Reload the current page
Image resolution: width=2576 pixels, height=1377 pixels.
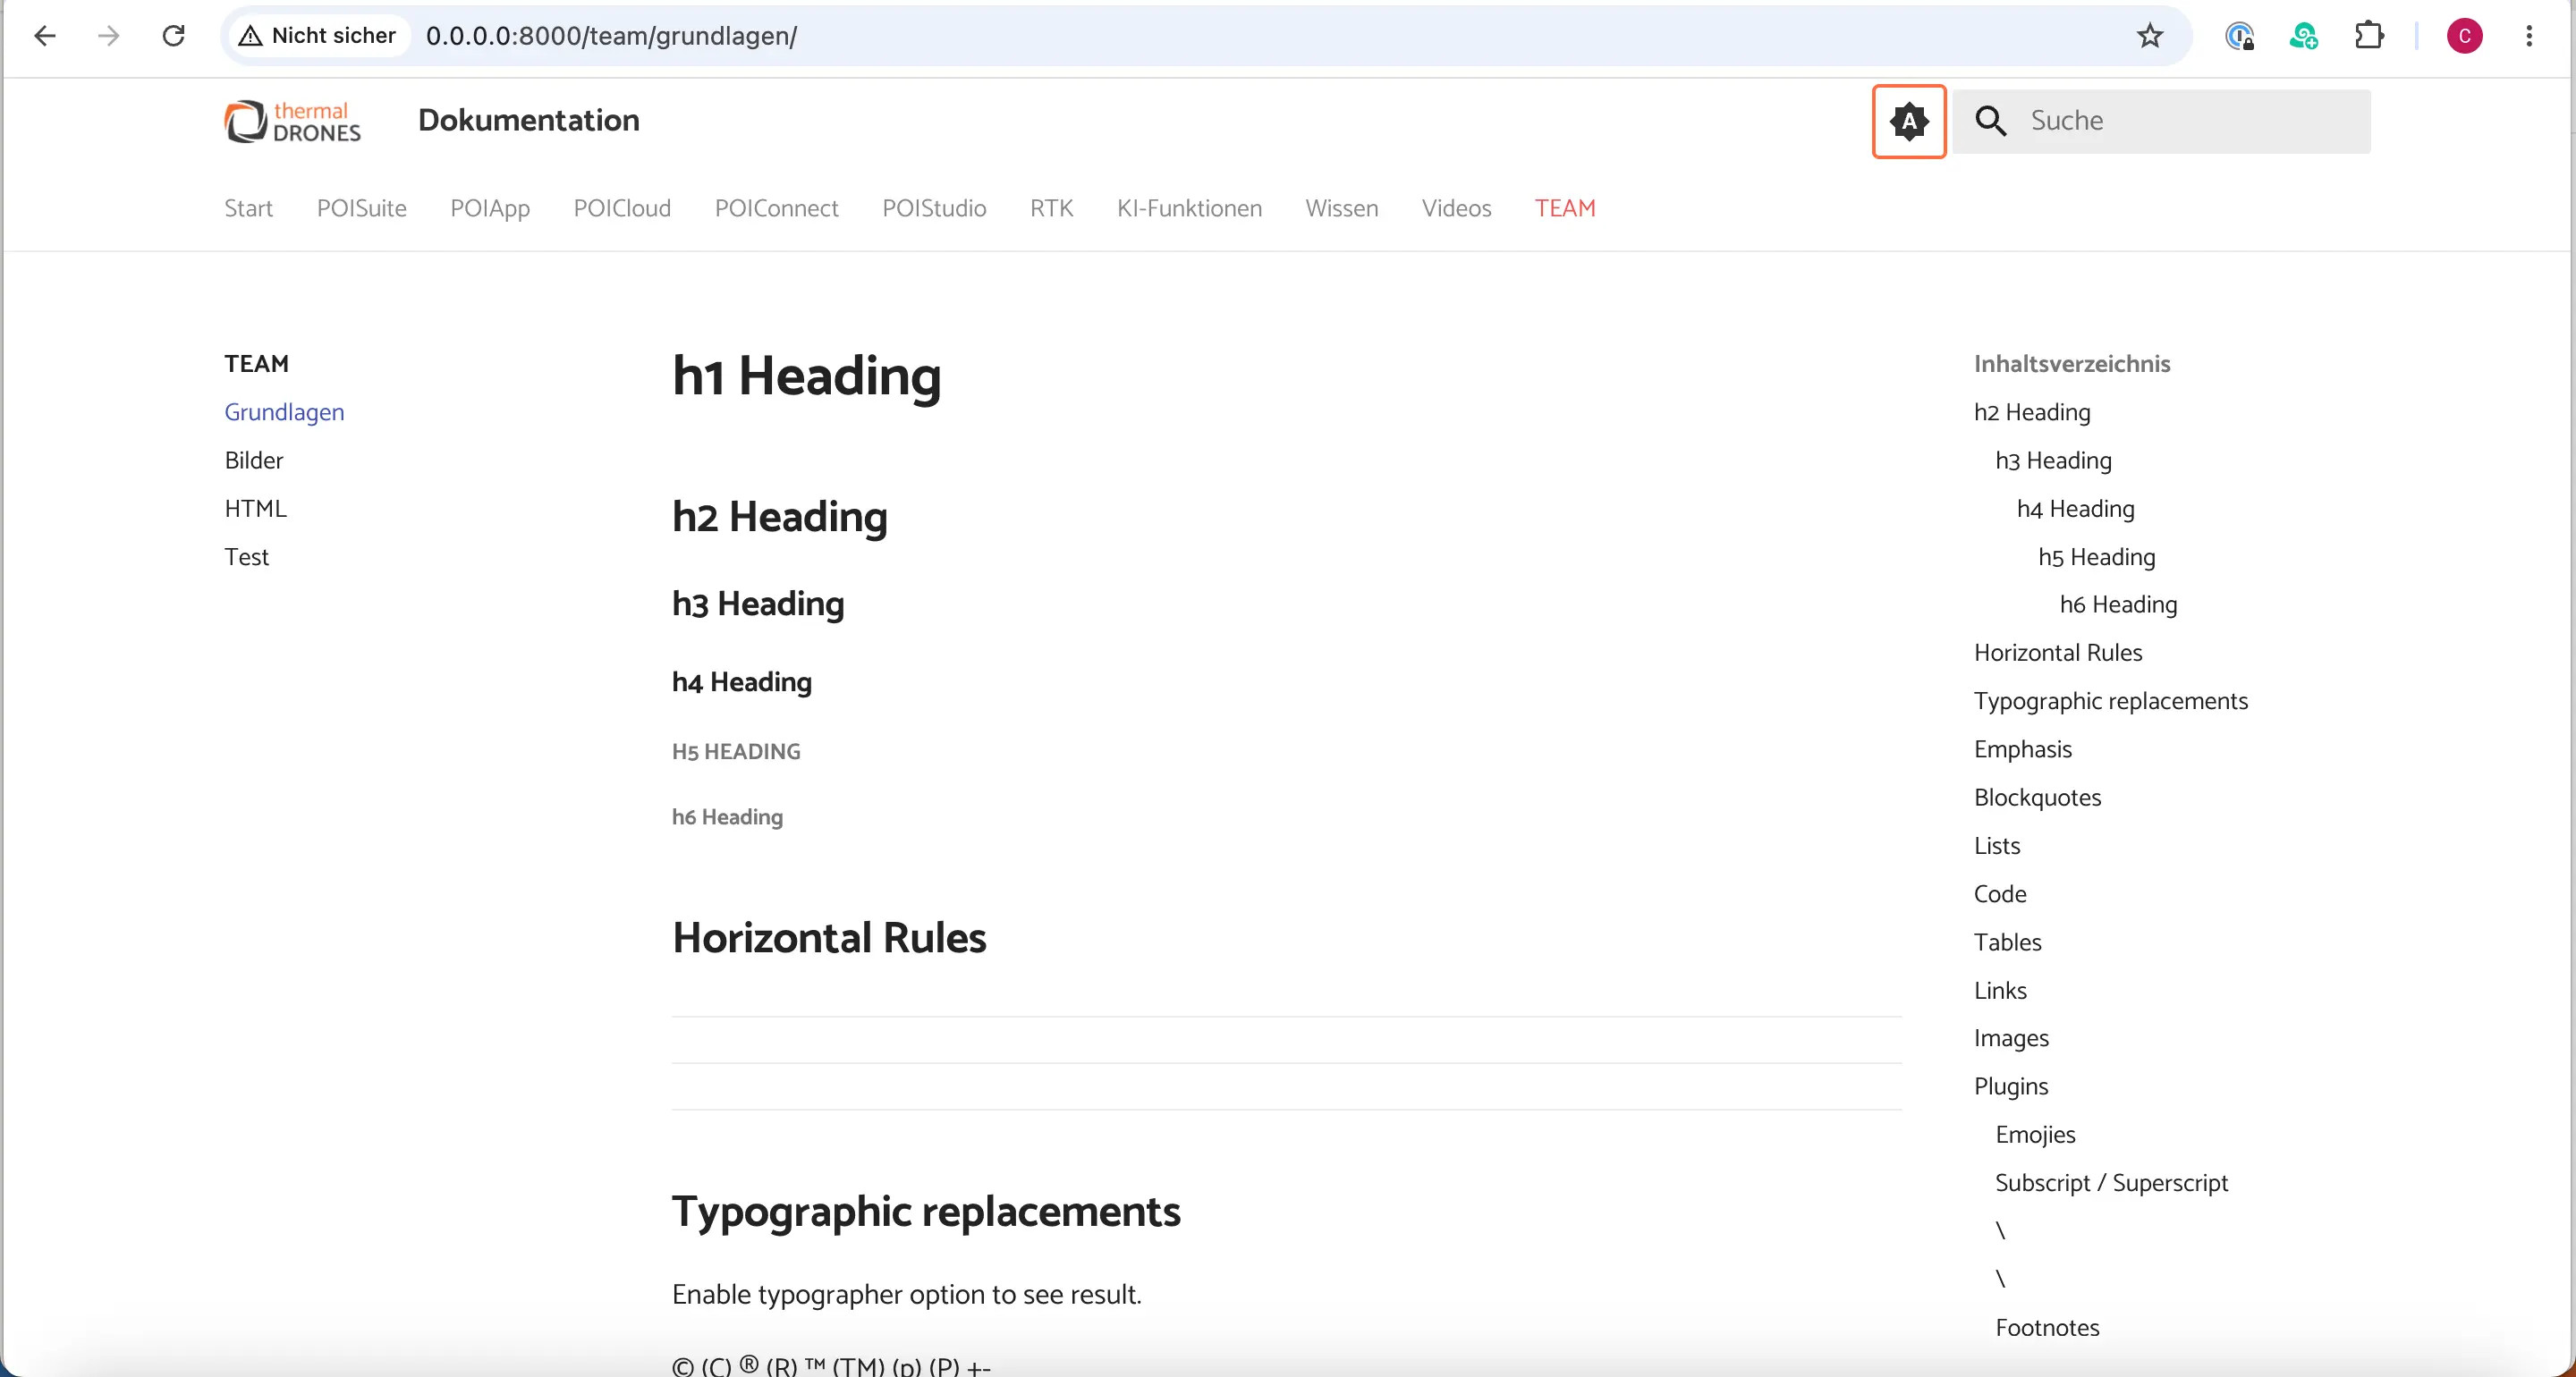174,36
